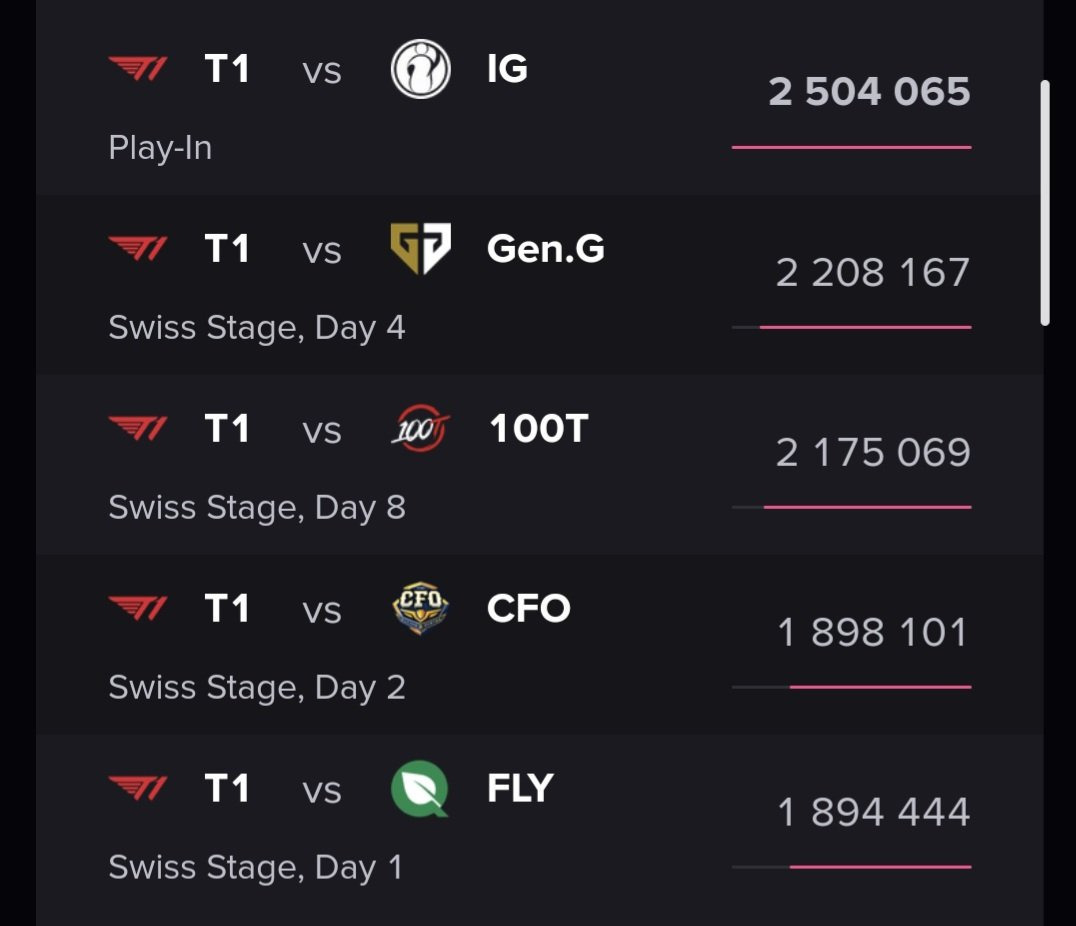Click the Play-In stage label
The height and width of the screenshot is (926, 1076).
click(x=160, y=148)
